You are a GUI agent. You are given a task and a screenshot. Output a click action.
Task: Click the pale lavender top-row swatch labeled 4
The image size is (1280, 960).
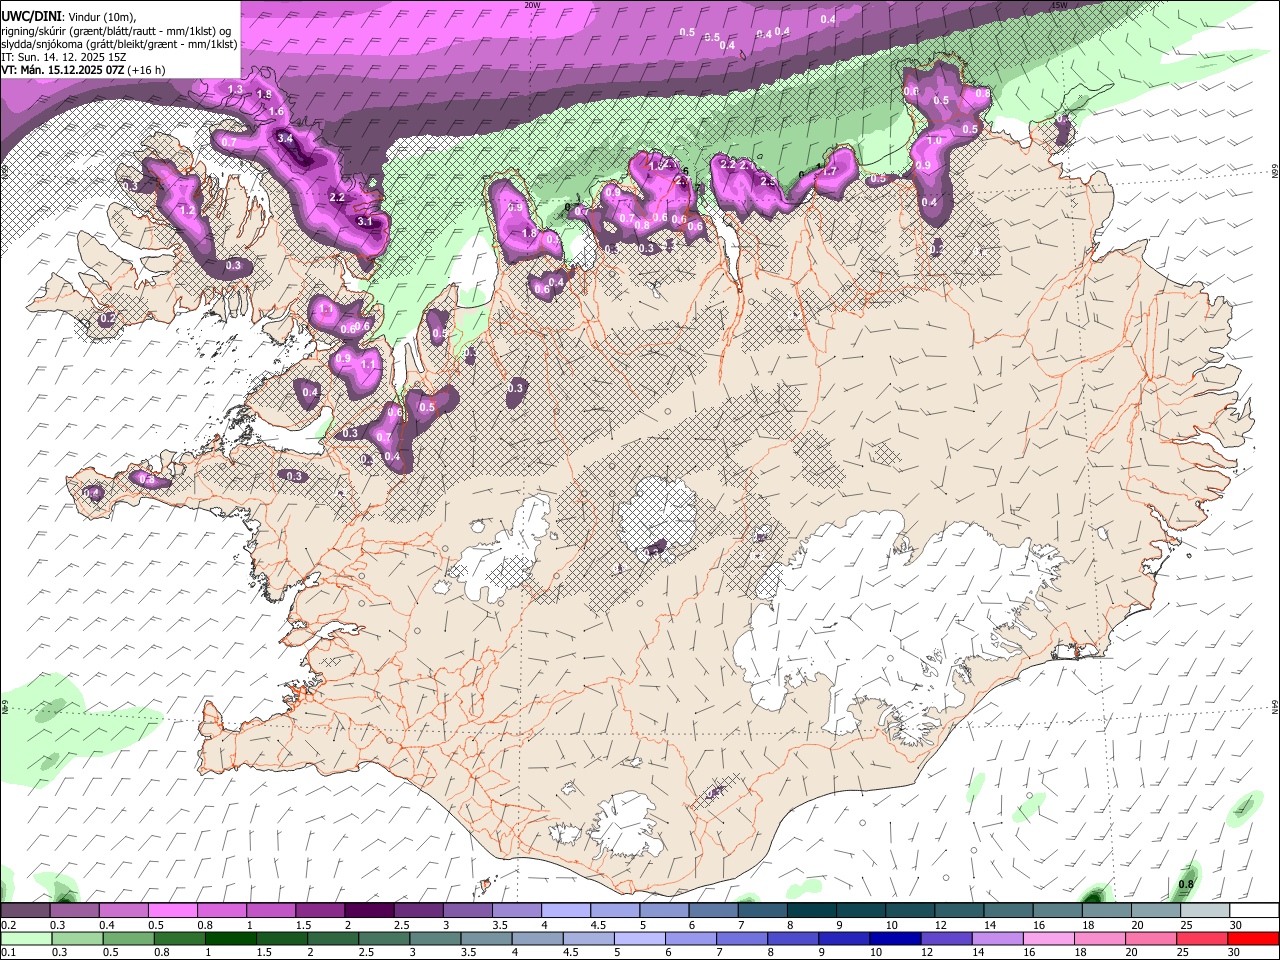pyautogui.click(x=566, y=911)
